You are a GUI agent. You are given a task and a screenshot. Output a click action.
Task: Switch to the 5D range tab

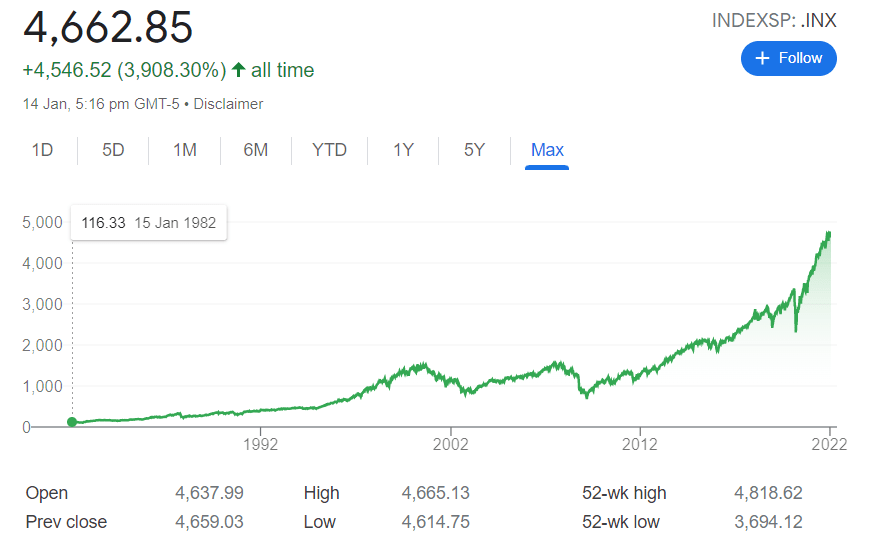tap(113, 150)
